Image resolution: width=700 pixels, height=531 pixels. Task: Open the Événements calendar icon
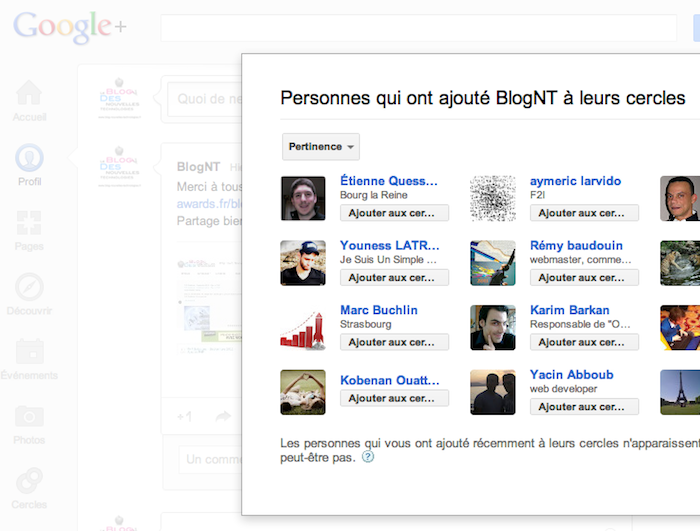[x=30, y=353]
